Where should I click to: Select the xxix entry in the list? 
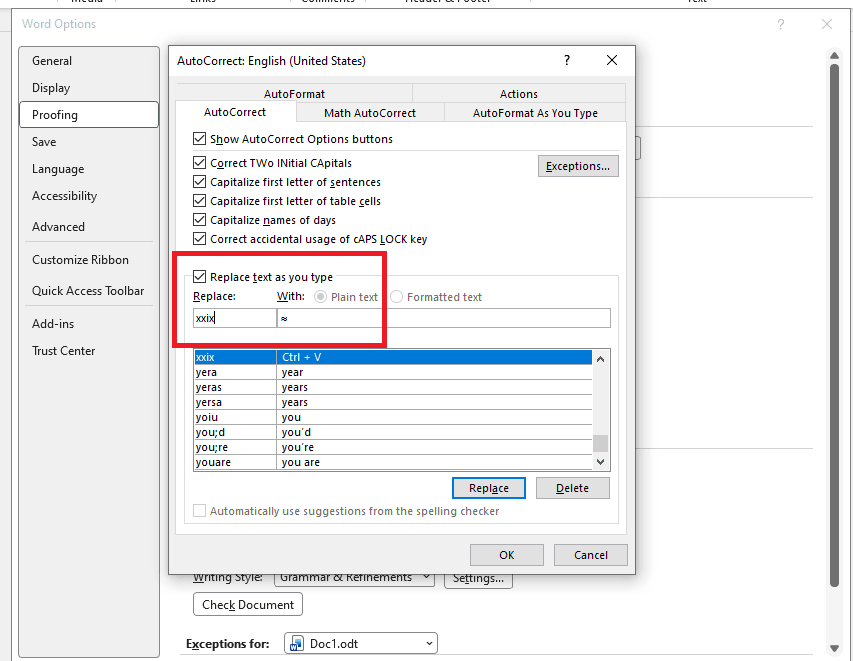(x=393, y=357)
